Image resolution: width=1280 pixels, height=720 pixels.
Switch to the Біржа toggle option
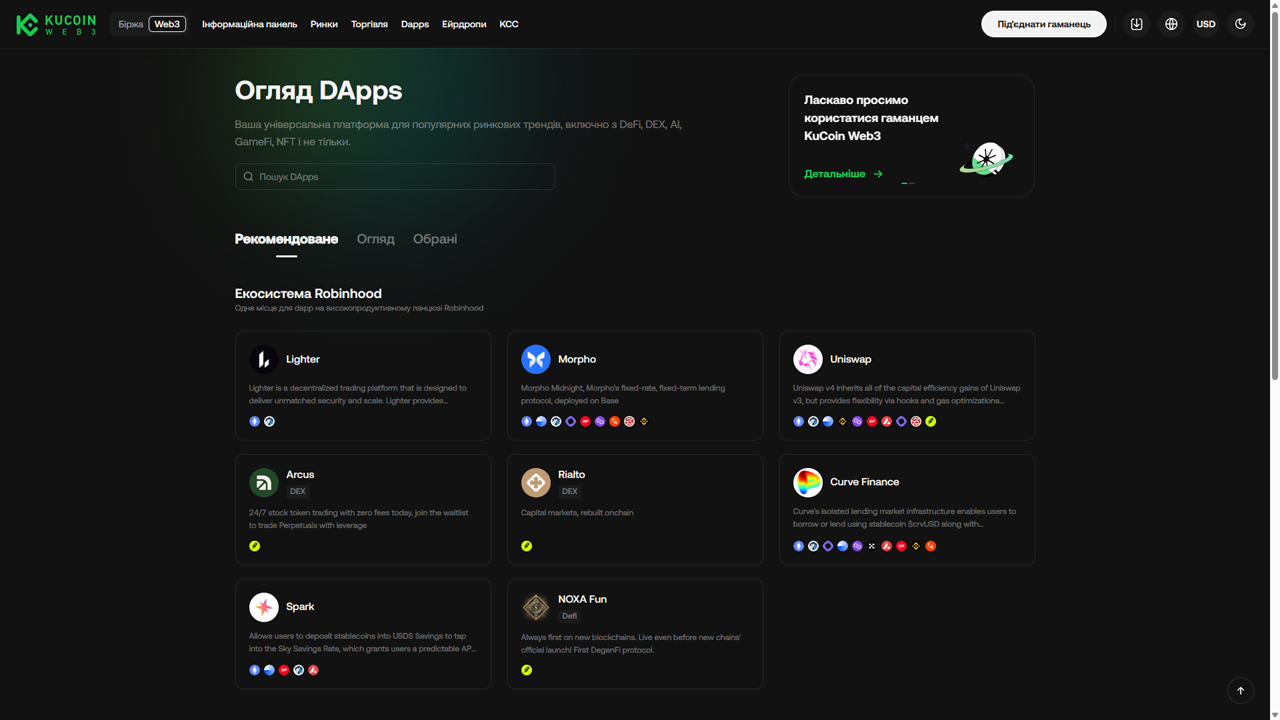pyautogui.click(x=131, y=24)
